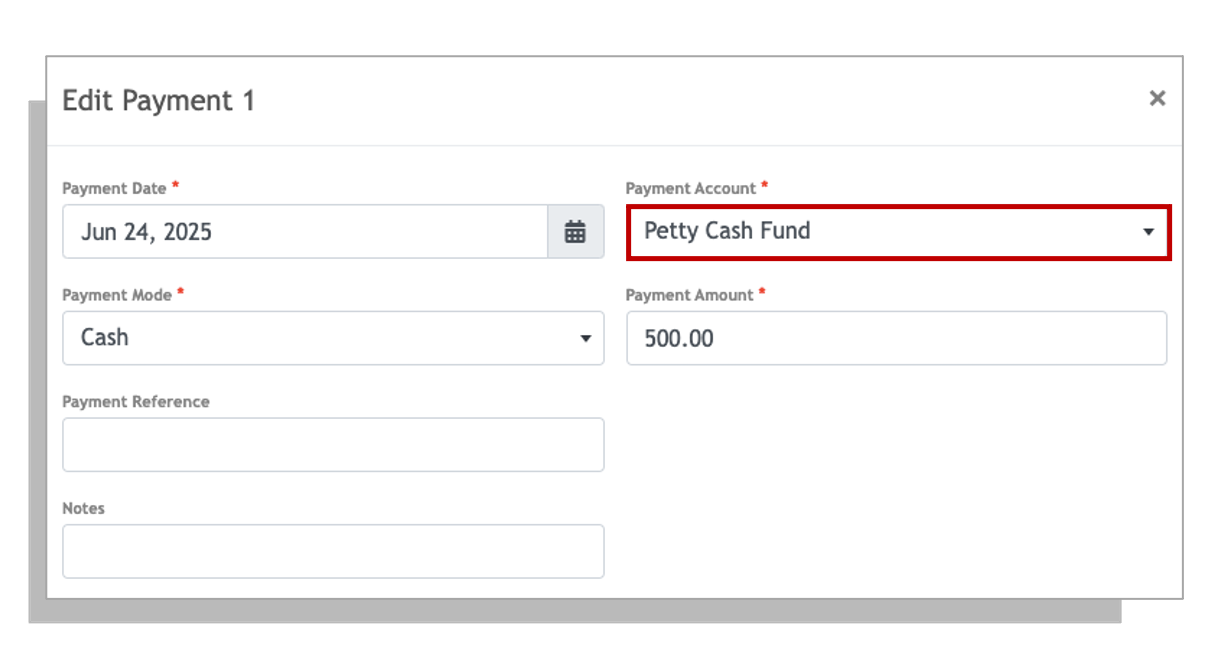Click the Payment Mode caret arrow
1225x672 pixels.
click(x=586, y=339)
